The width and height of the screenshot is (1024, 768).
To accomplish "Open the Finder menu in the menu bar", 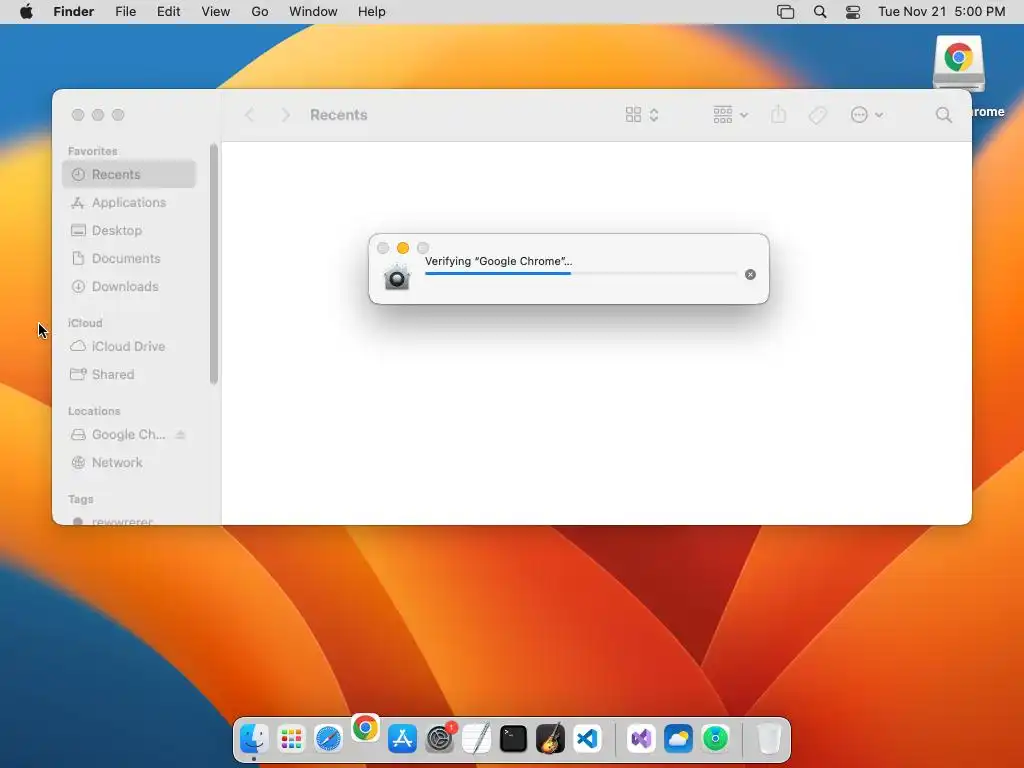I will point(74,12).
